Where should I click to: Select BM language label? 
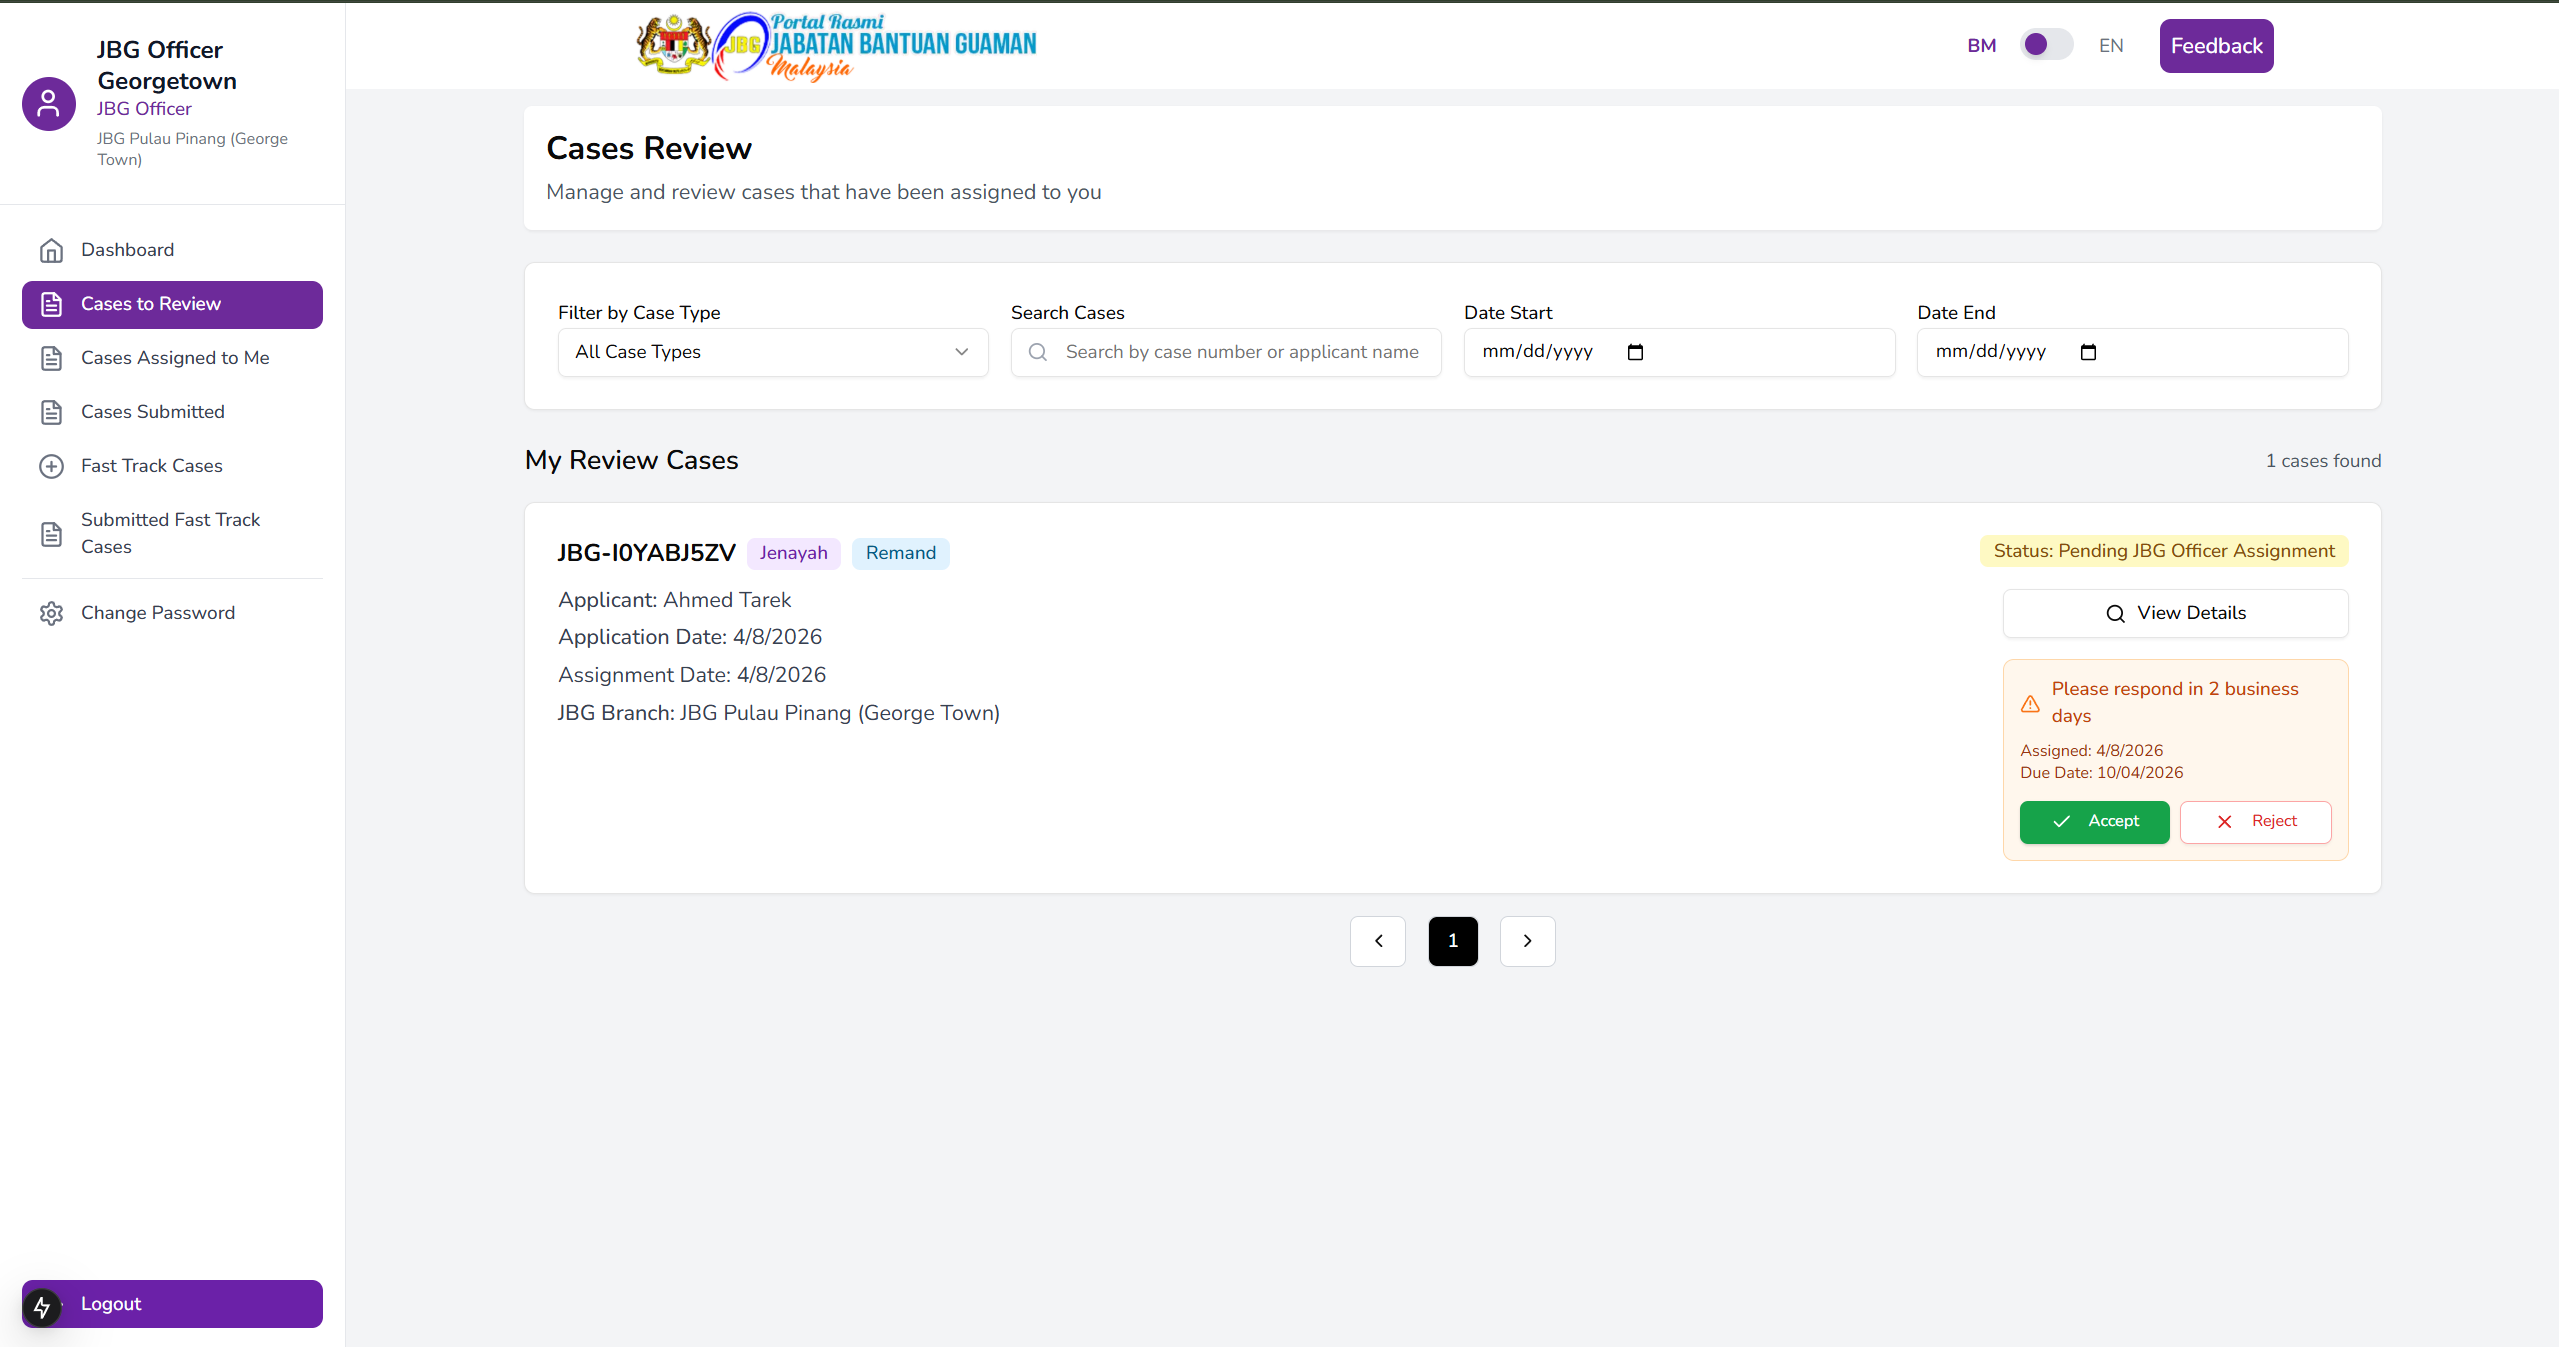[x=1981, y=46]
